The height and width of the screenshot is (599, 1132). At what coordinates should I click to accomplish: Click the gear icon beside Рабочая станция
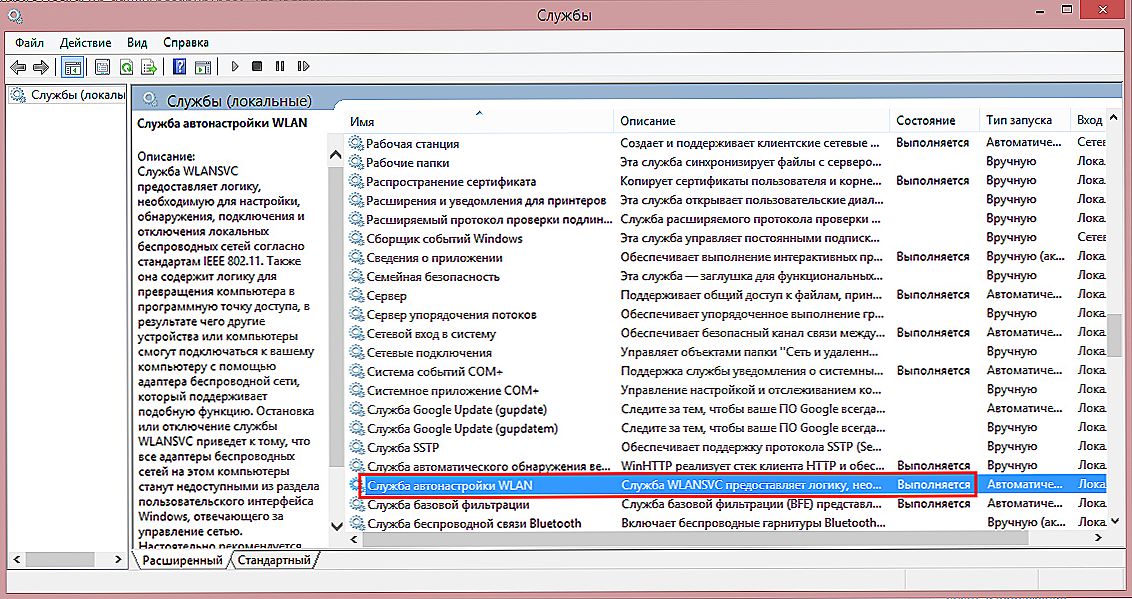pyautogui.click(x=356, y=143)
